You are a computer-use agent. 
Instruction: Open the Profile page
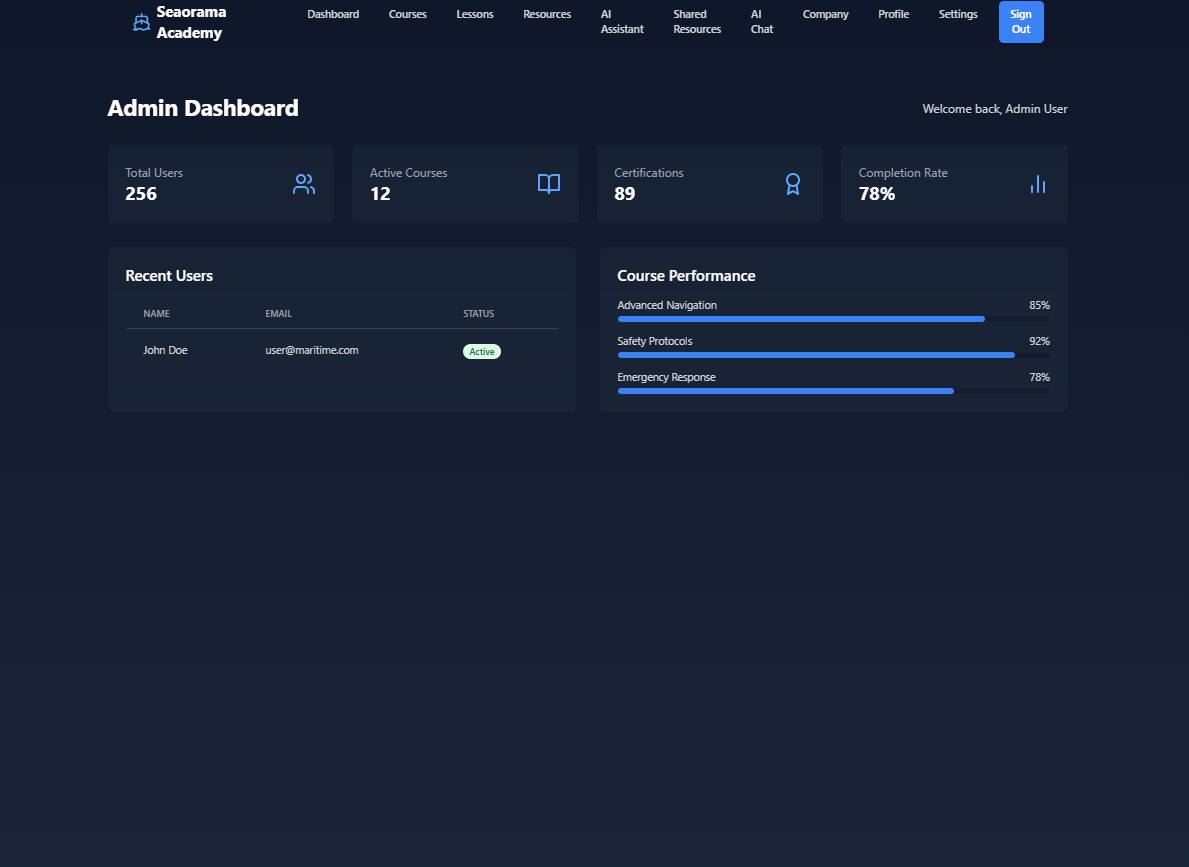[x=893, y=14]
